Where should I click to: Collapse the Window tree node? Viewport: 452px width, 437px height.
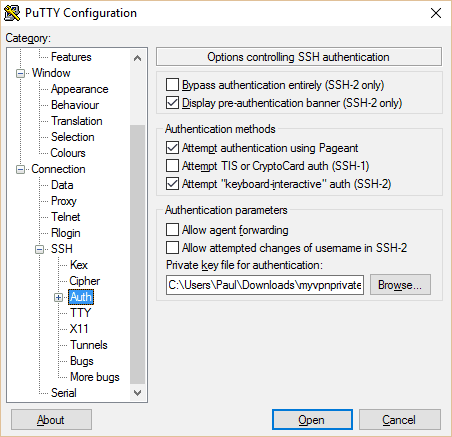(21, 73)
